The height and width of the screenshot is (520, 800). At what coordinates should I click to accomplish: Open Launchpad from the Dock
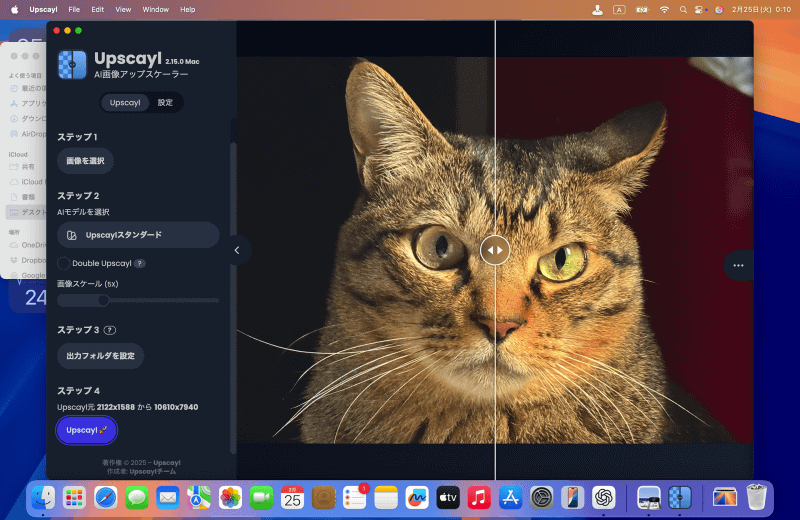(x=74, y=498)
